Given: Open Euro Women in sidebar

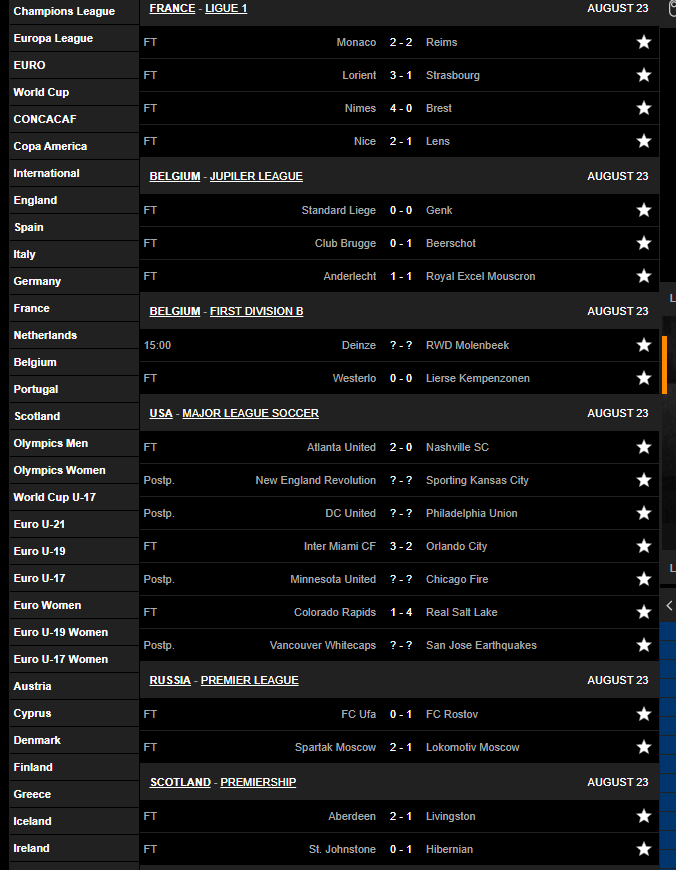Looking at the screenshot, I should (x=74, y=605).
